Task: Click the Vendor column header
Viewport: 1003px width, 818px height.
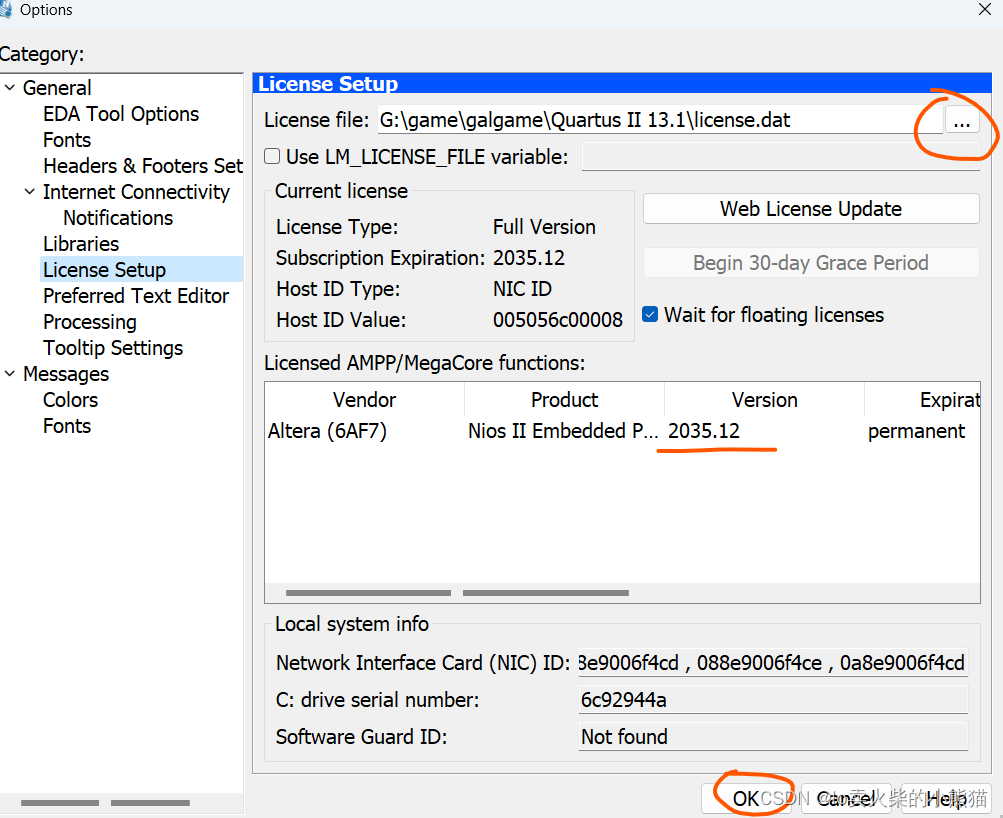Action: 364,400
